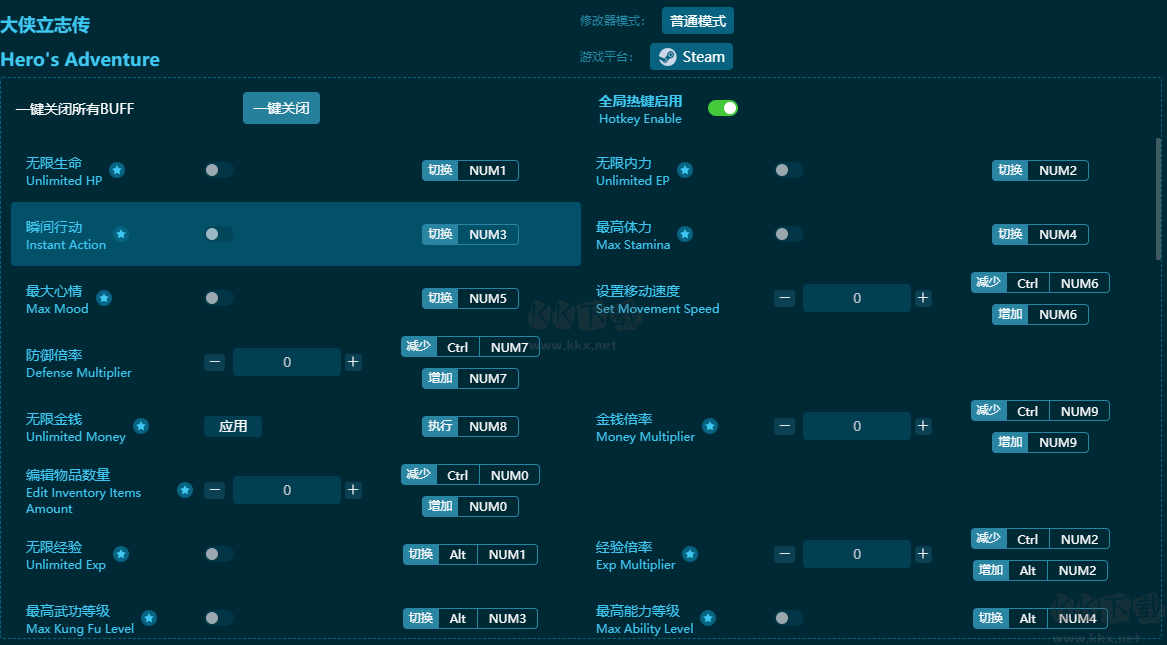Click the NUM8 hotkey for Unlimited Money

[470, 426]
